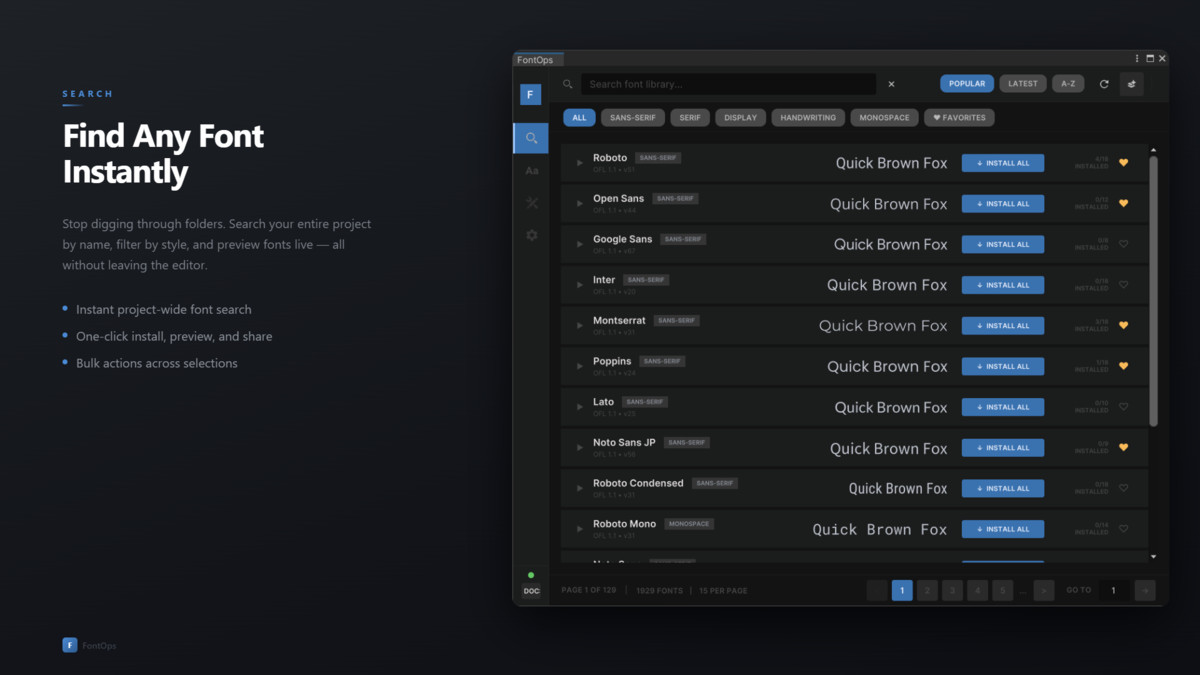Sort fonts by Popular
Screen dimensions: 1200x675
click(x=966, y=84)
